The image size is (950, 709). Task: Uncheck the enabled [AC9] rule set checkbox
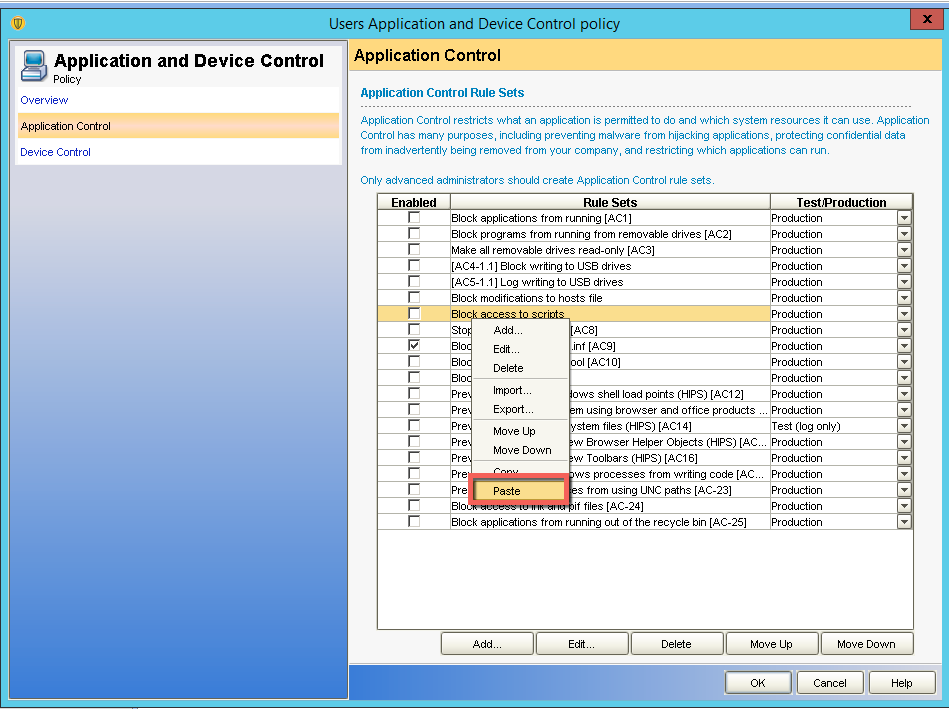point(414,346)
